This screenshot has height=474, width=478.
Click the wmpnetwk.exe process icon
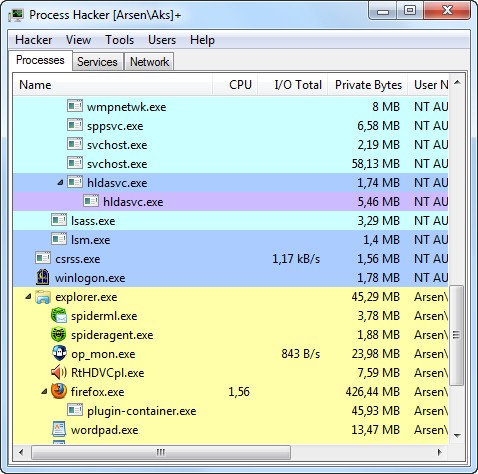pos(75,106)
